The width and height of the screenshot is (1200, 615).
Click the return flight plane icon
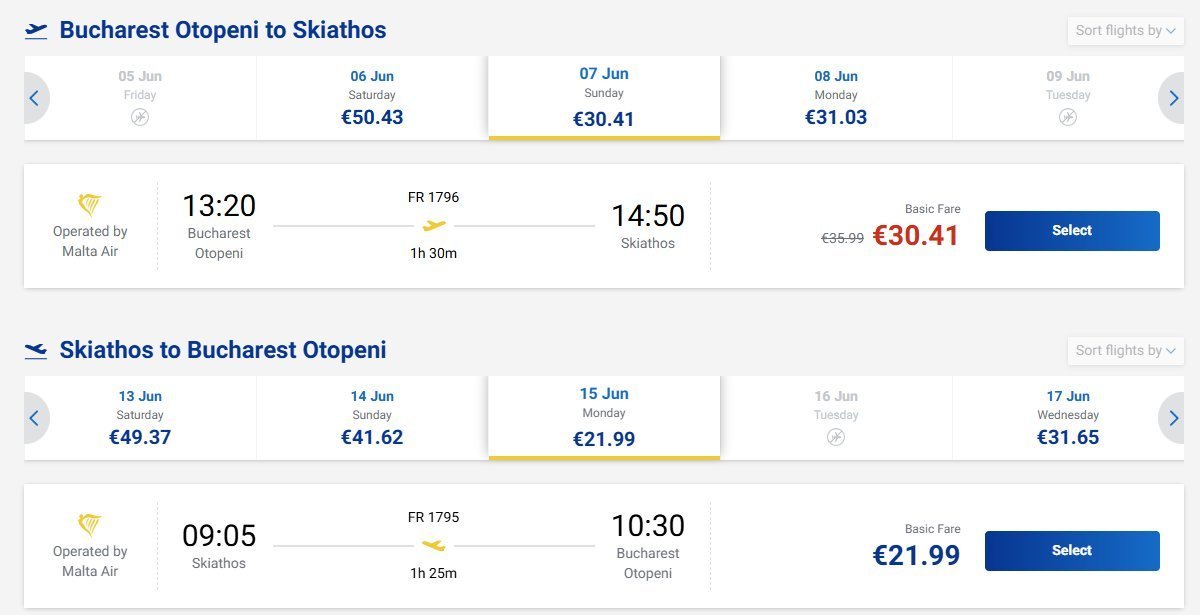(36, 351)
